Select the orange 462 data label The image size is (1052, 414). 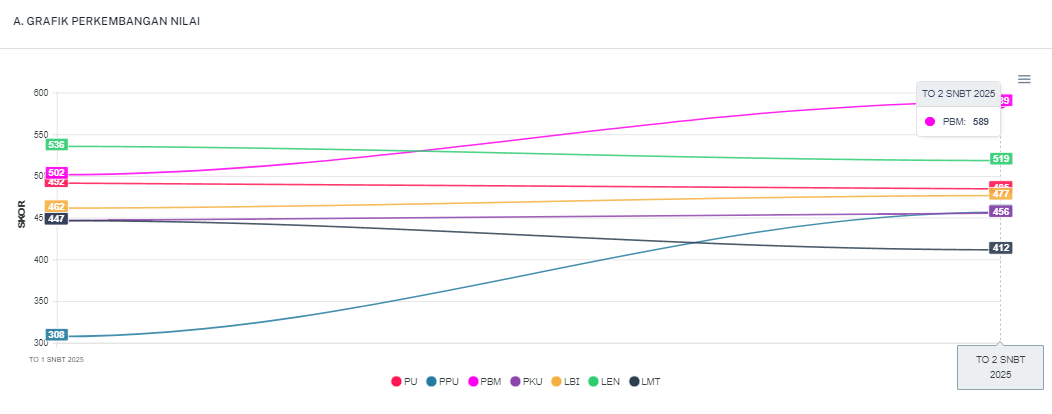(56, 207)
